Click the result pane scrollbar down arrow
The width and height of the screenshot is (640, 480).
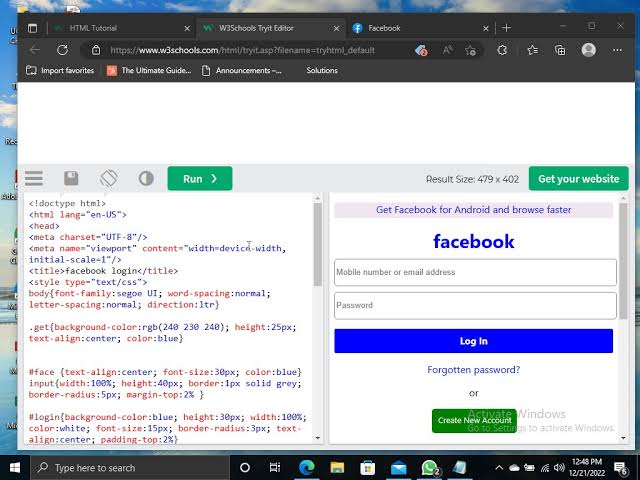click(x=623, y=438)
